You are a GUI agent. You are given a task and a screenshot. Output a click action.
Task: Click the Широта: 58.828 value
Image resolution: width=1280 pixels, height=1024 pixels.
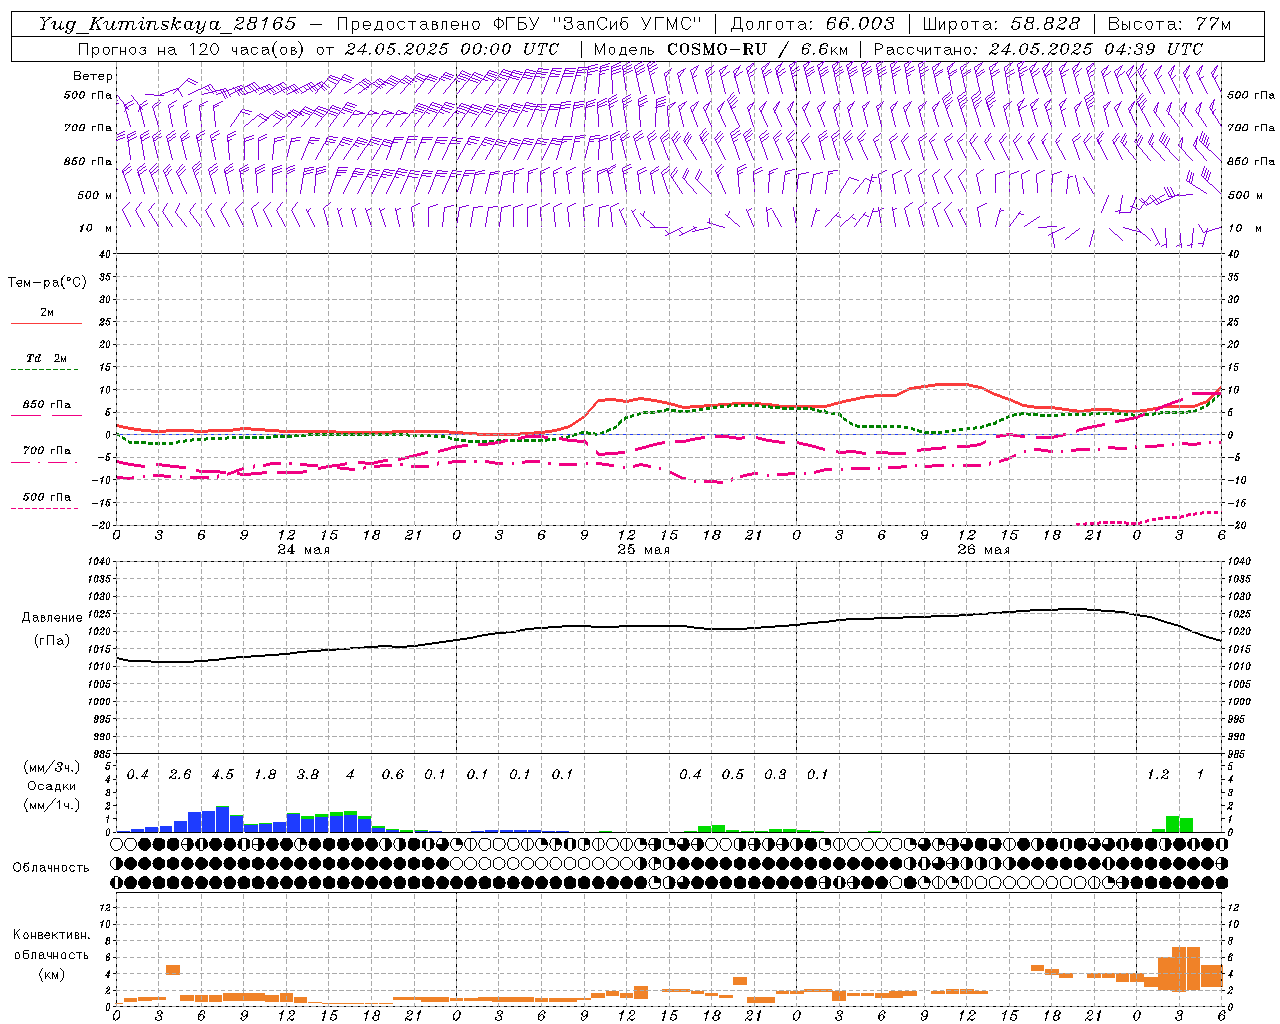click(x=1001, y=24)
